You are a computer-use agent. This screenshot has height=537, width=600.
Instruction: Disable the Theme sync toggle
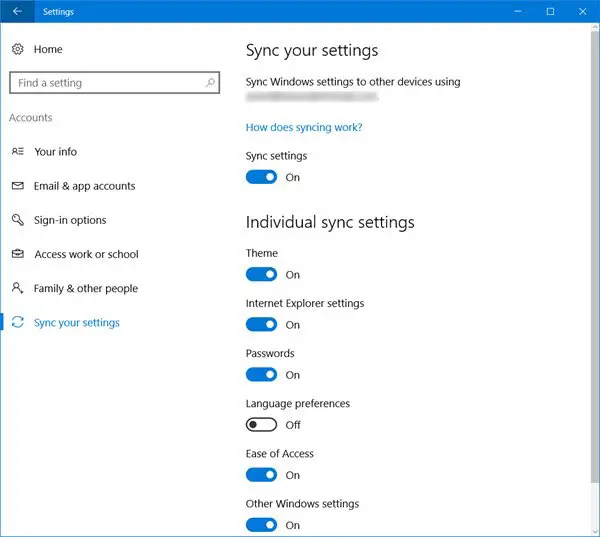pyautogui.click(x=261, y=274)
